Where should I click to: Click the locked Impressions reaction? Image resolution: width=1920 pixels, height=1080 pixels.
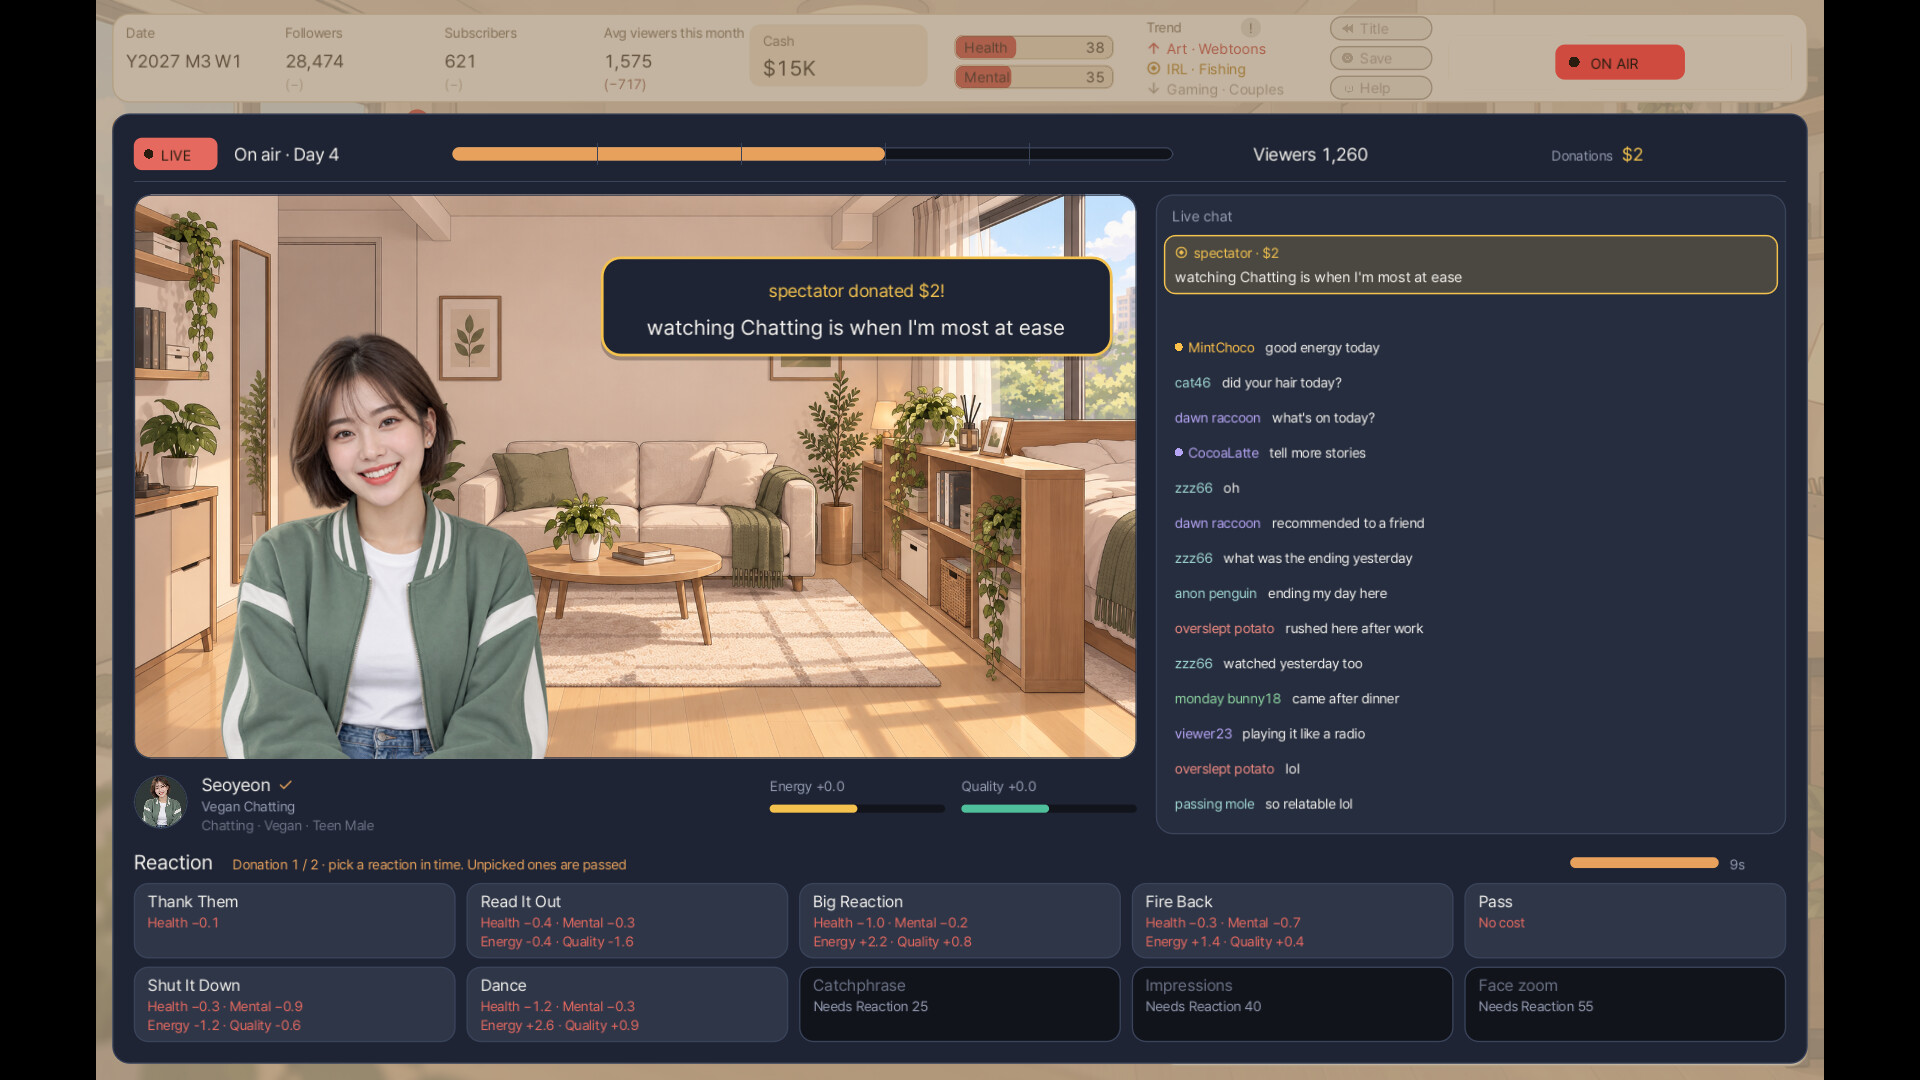1292,1004
